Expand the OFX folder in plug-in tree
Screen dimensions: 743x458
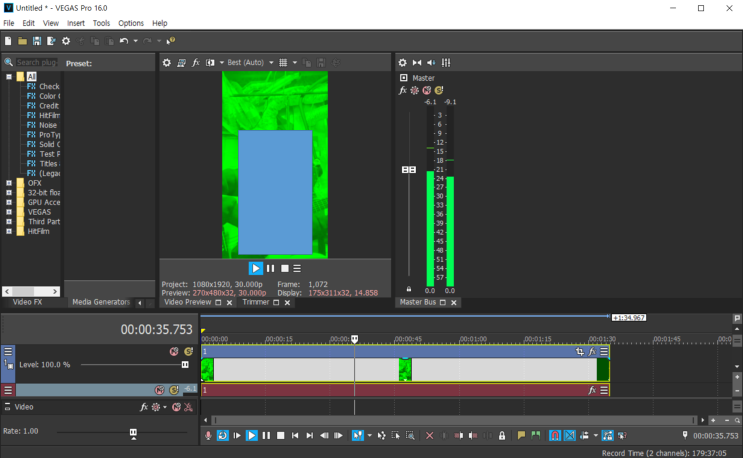(9, 183)
